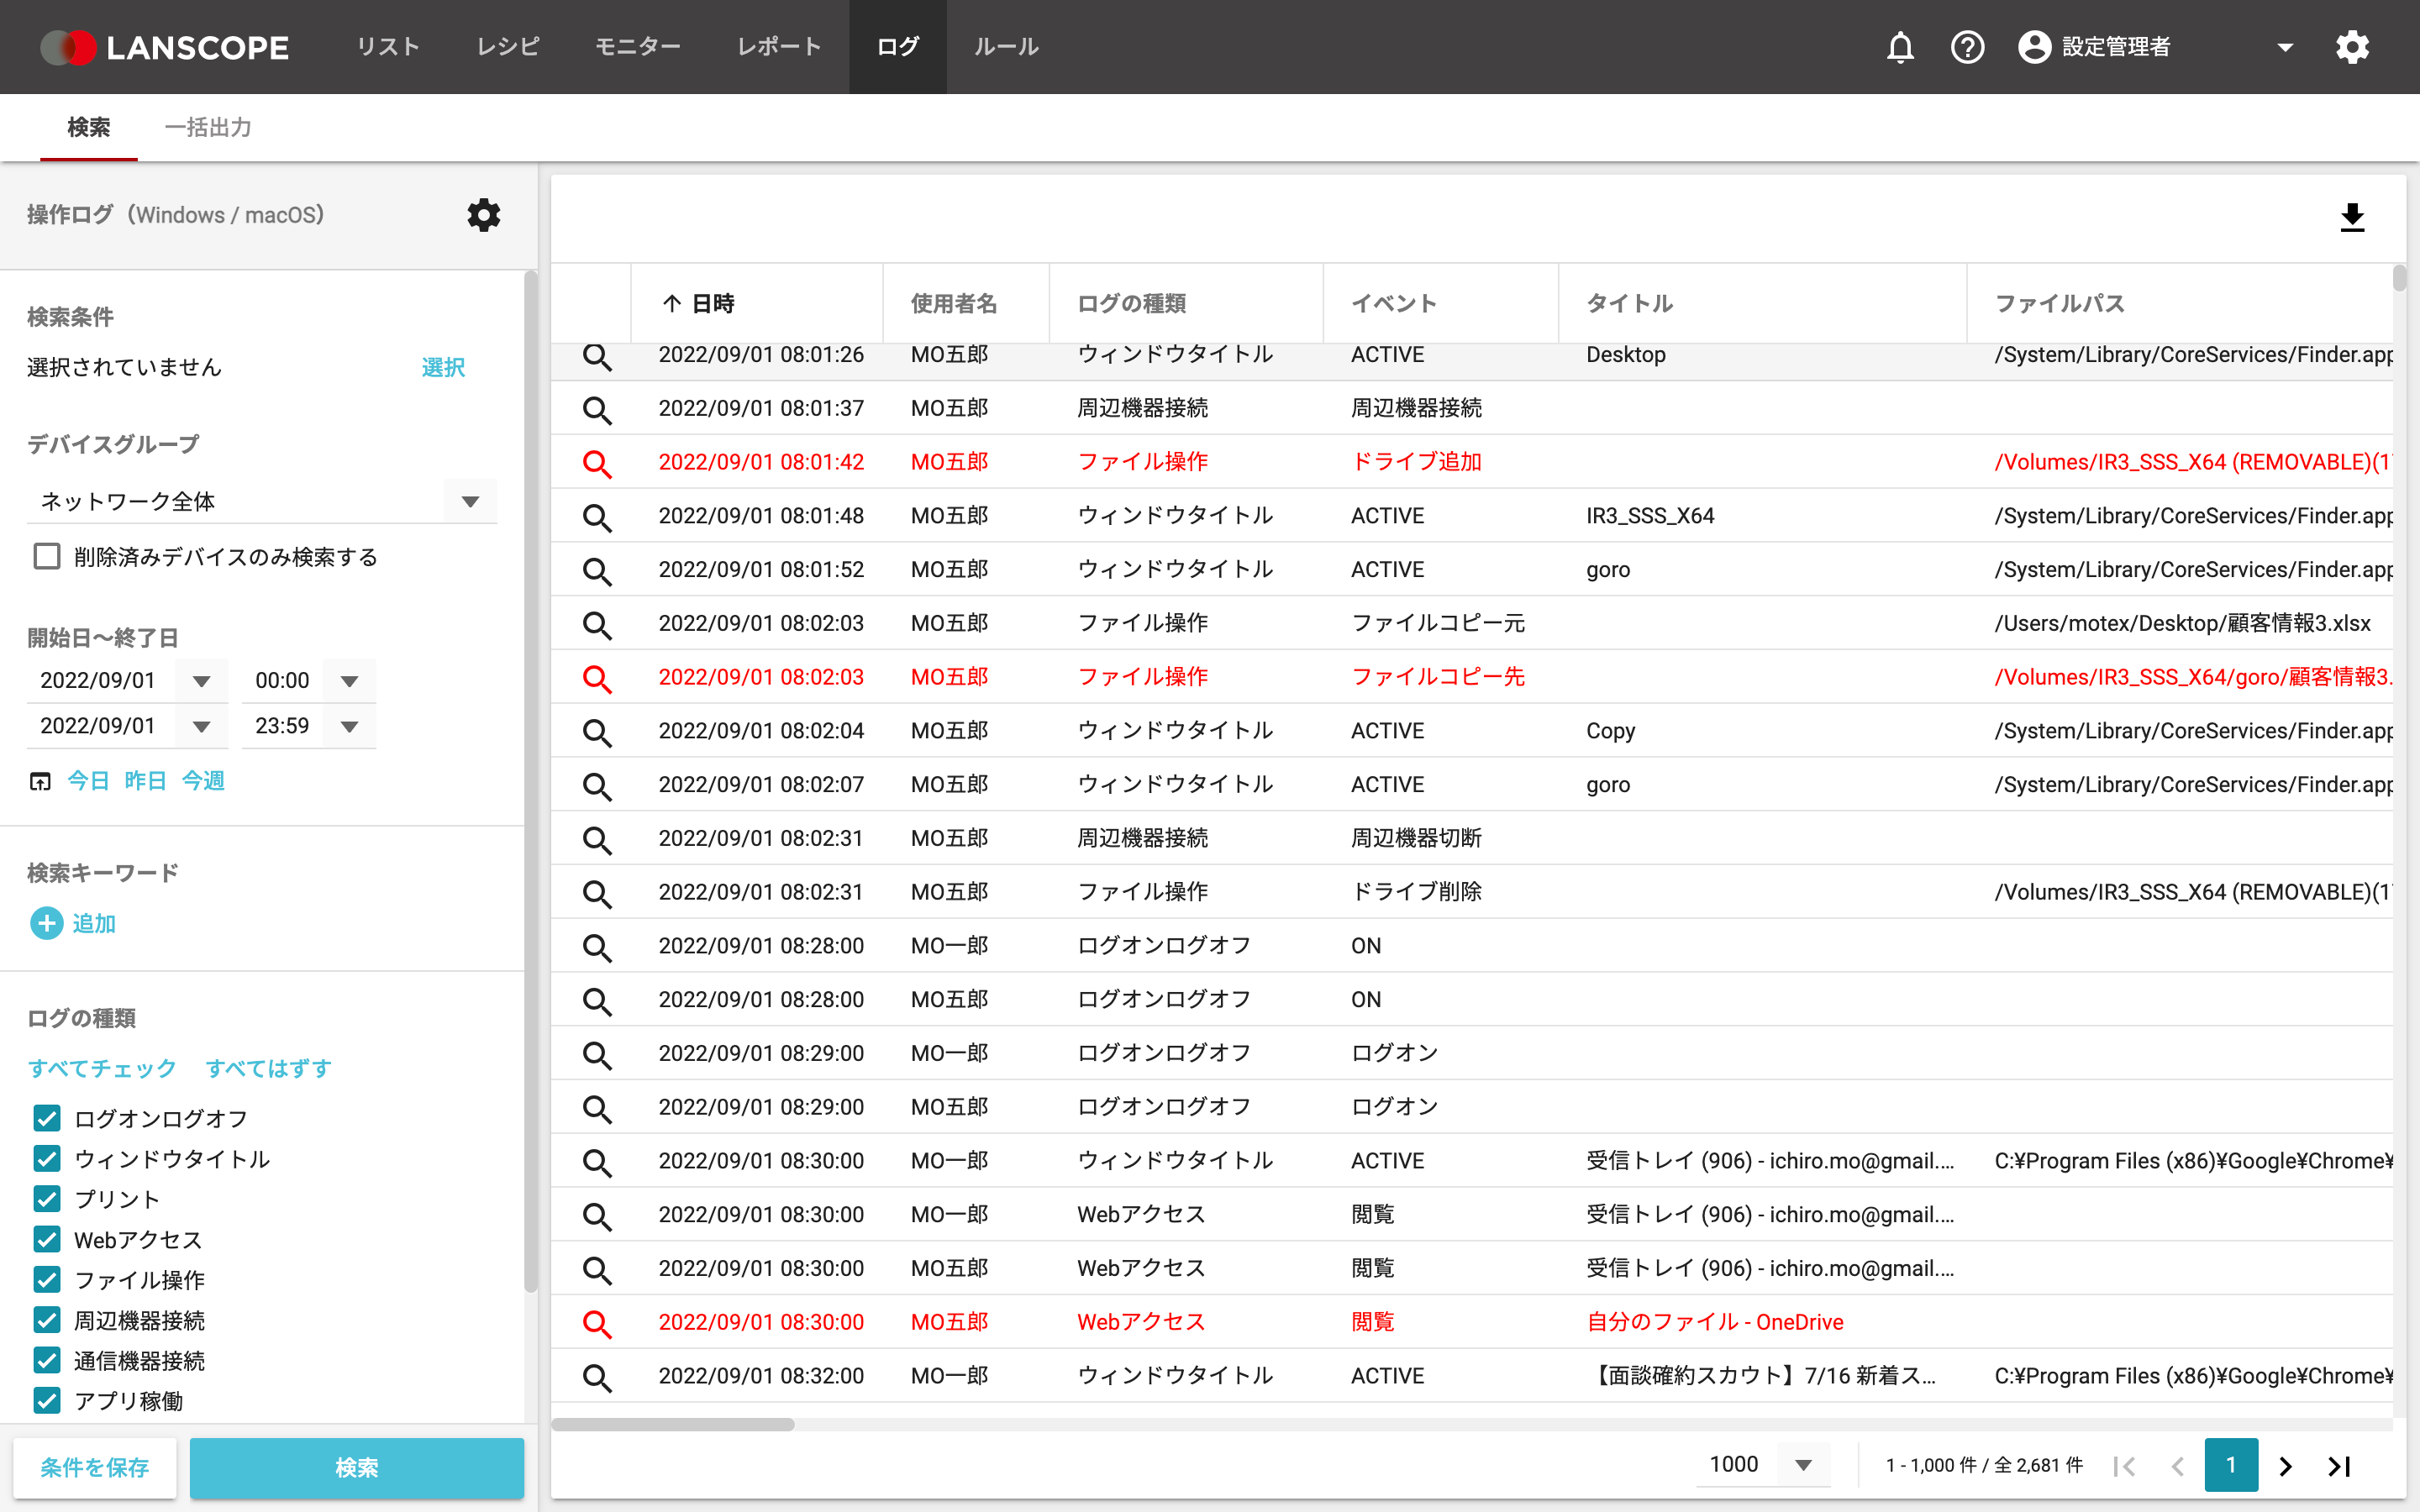This screenshot has height=1512, width=2420.
Task: Uncheck the ログオンログオフ log type
Action: [47, 1118]
